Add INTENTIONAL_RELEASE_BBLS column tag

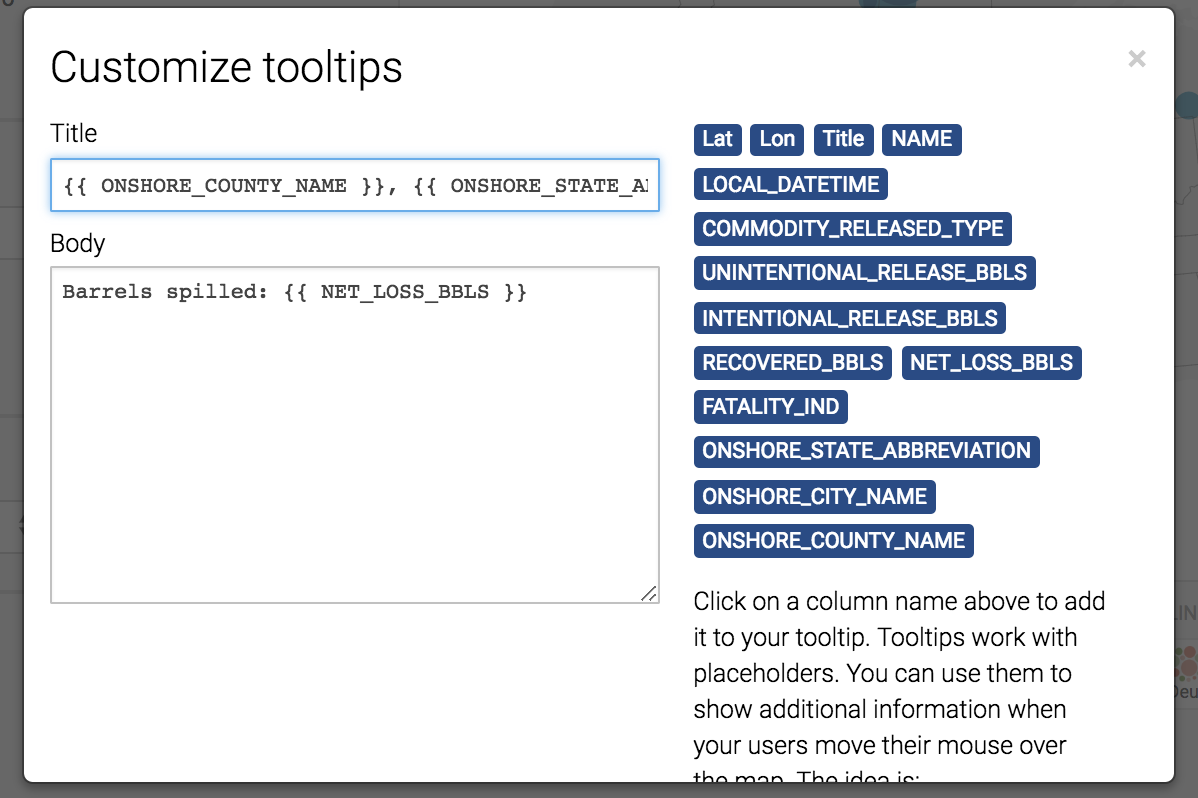coord(850,318)
